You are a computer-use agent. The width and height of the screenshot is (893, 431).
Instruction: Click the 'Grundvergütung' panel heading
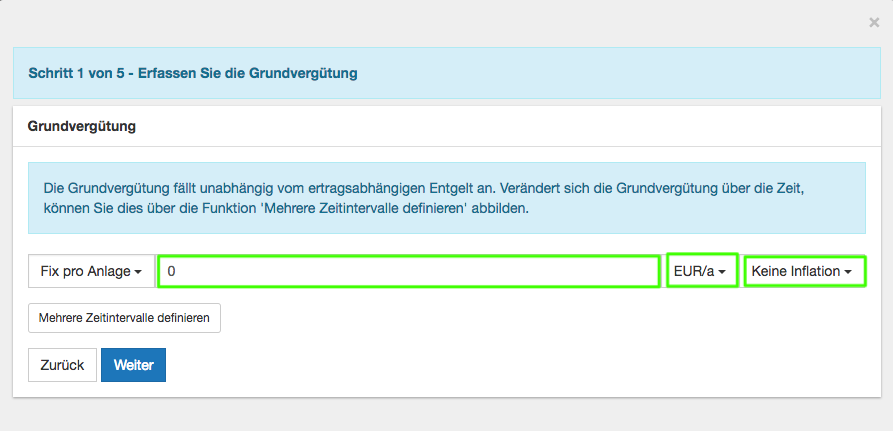[82, 127]
